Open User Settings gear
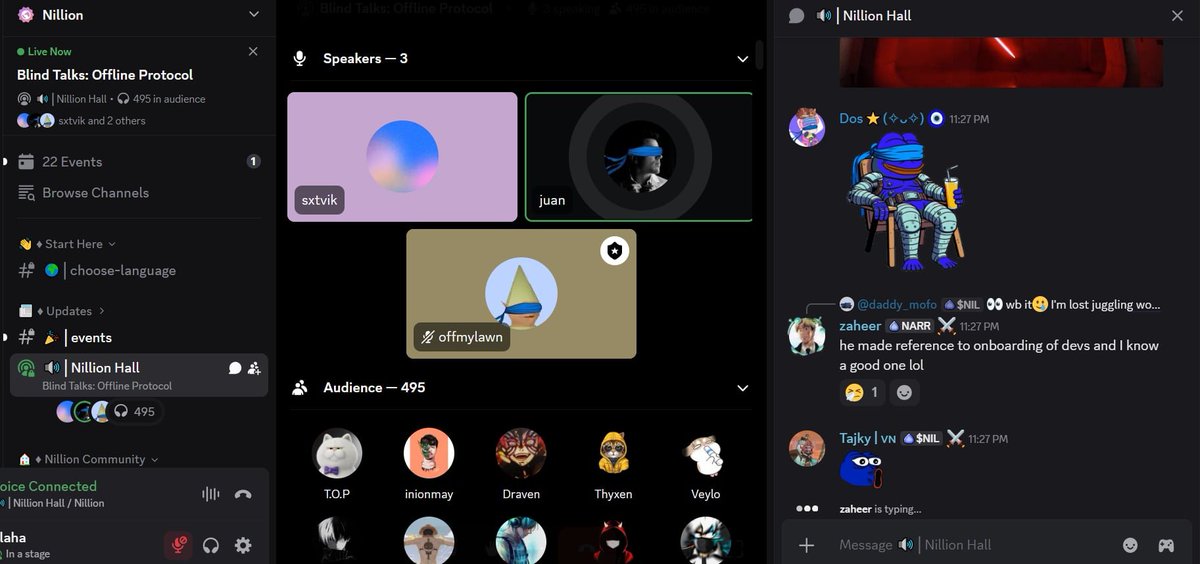Viewport: 1200px width, 564px height. 243,545
